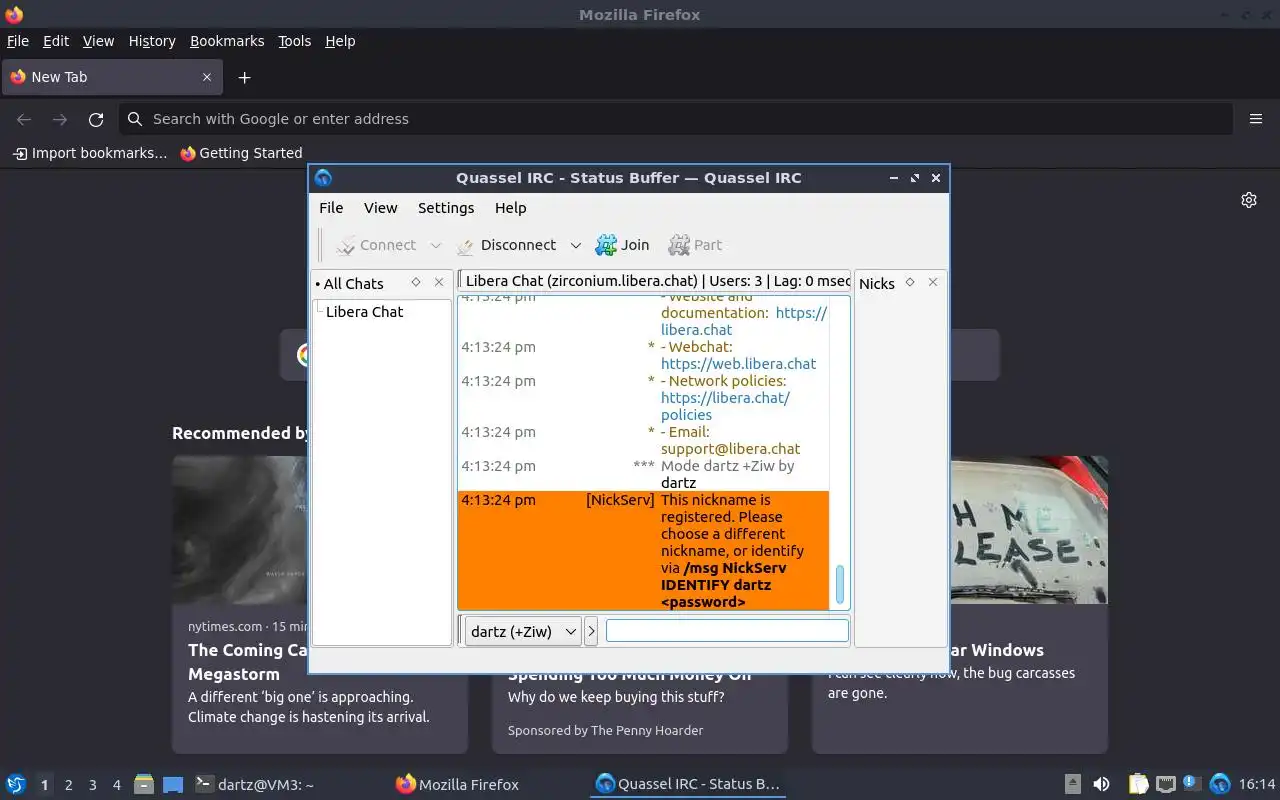Click the NickServ highlighted message
Viewport: 1280px width, 800px height.
644,551
